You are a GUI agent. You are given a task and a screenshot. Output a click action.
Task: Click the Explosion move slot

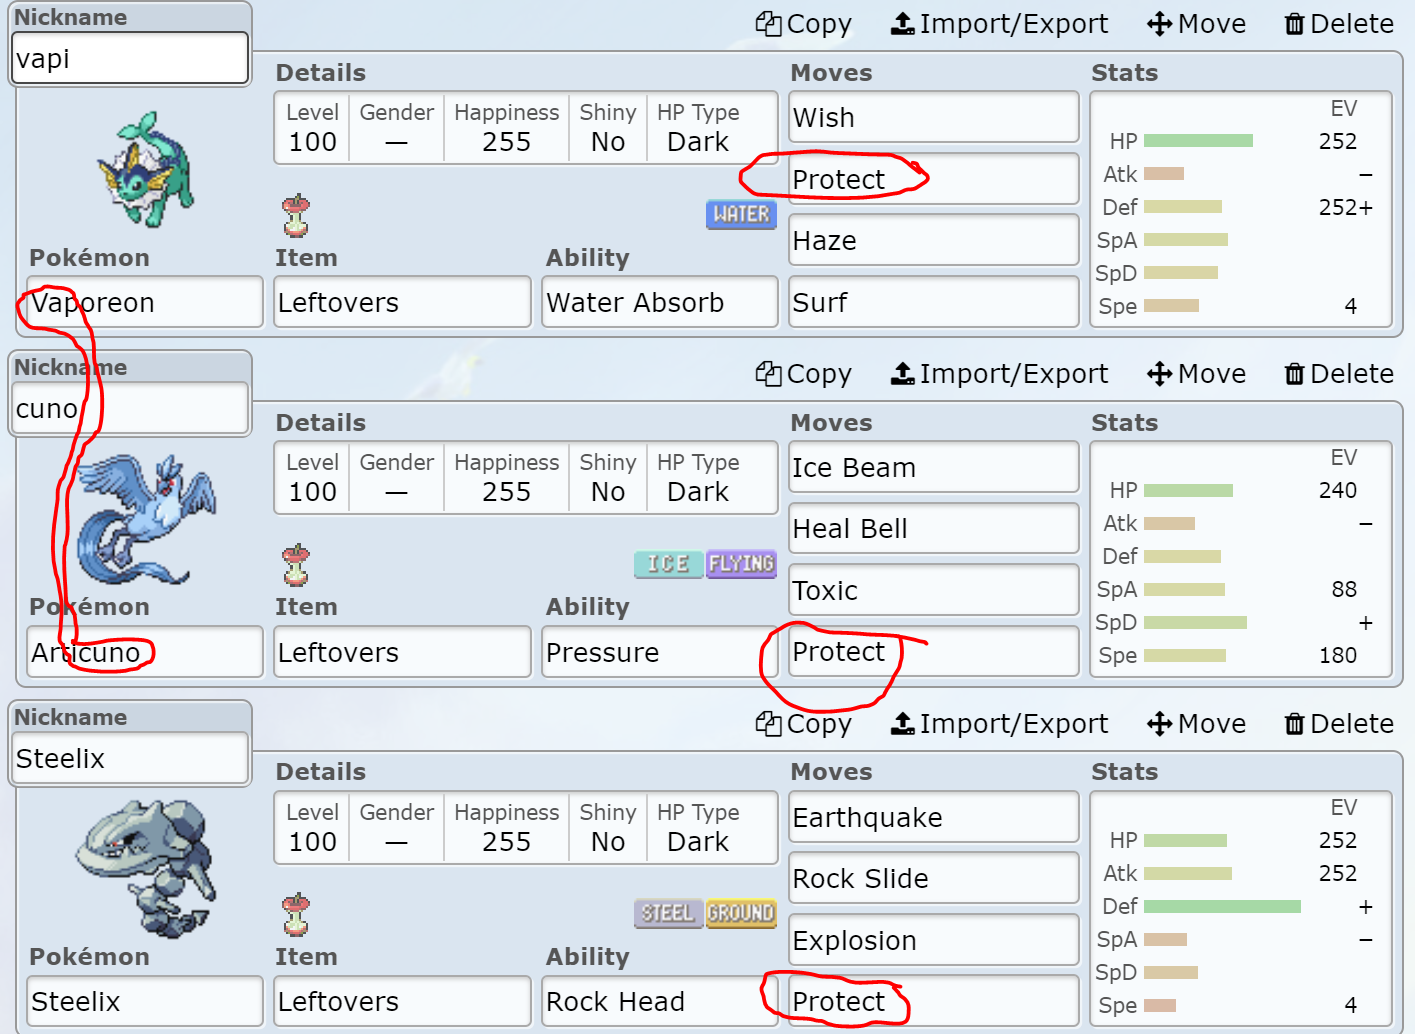(934, 940)
